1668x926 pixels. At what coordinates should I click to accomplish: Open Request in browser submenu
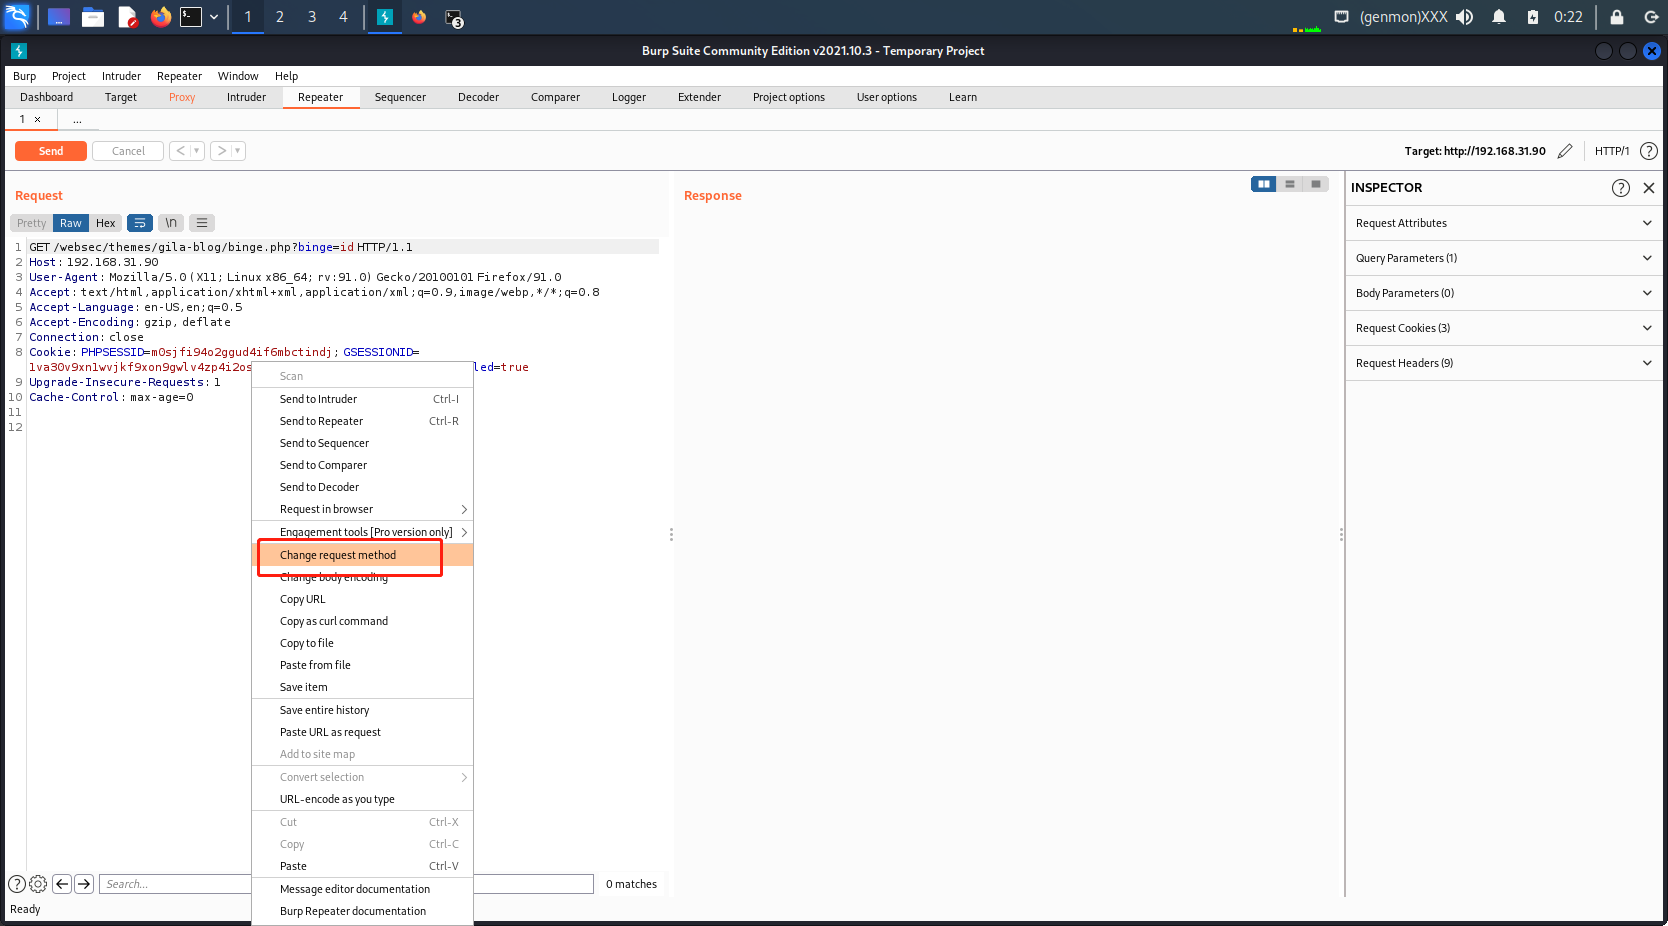(x=362, y=509)
